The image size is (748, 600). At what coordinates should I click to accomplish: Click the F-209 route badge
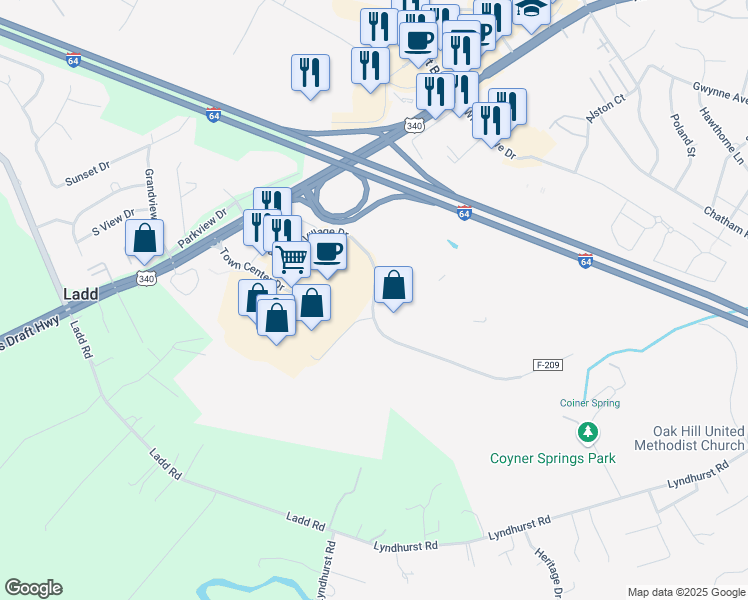[x=548, y=365]
